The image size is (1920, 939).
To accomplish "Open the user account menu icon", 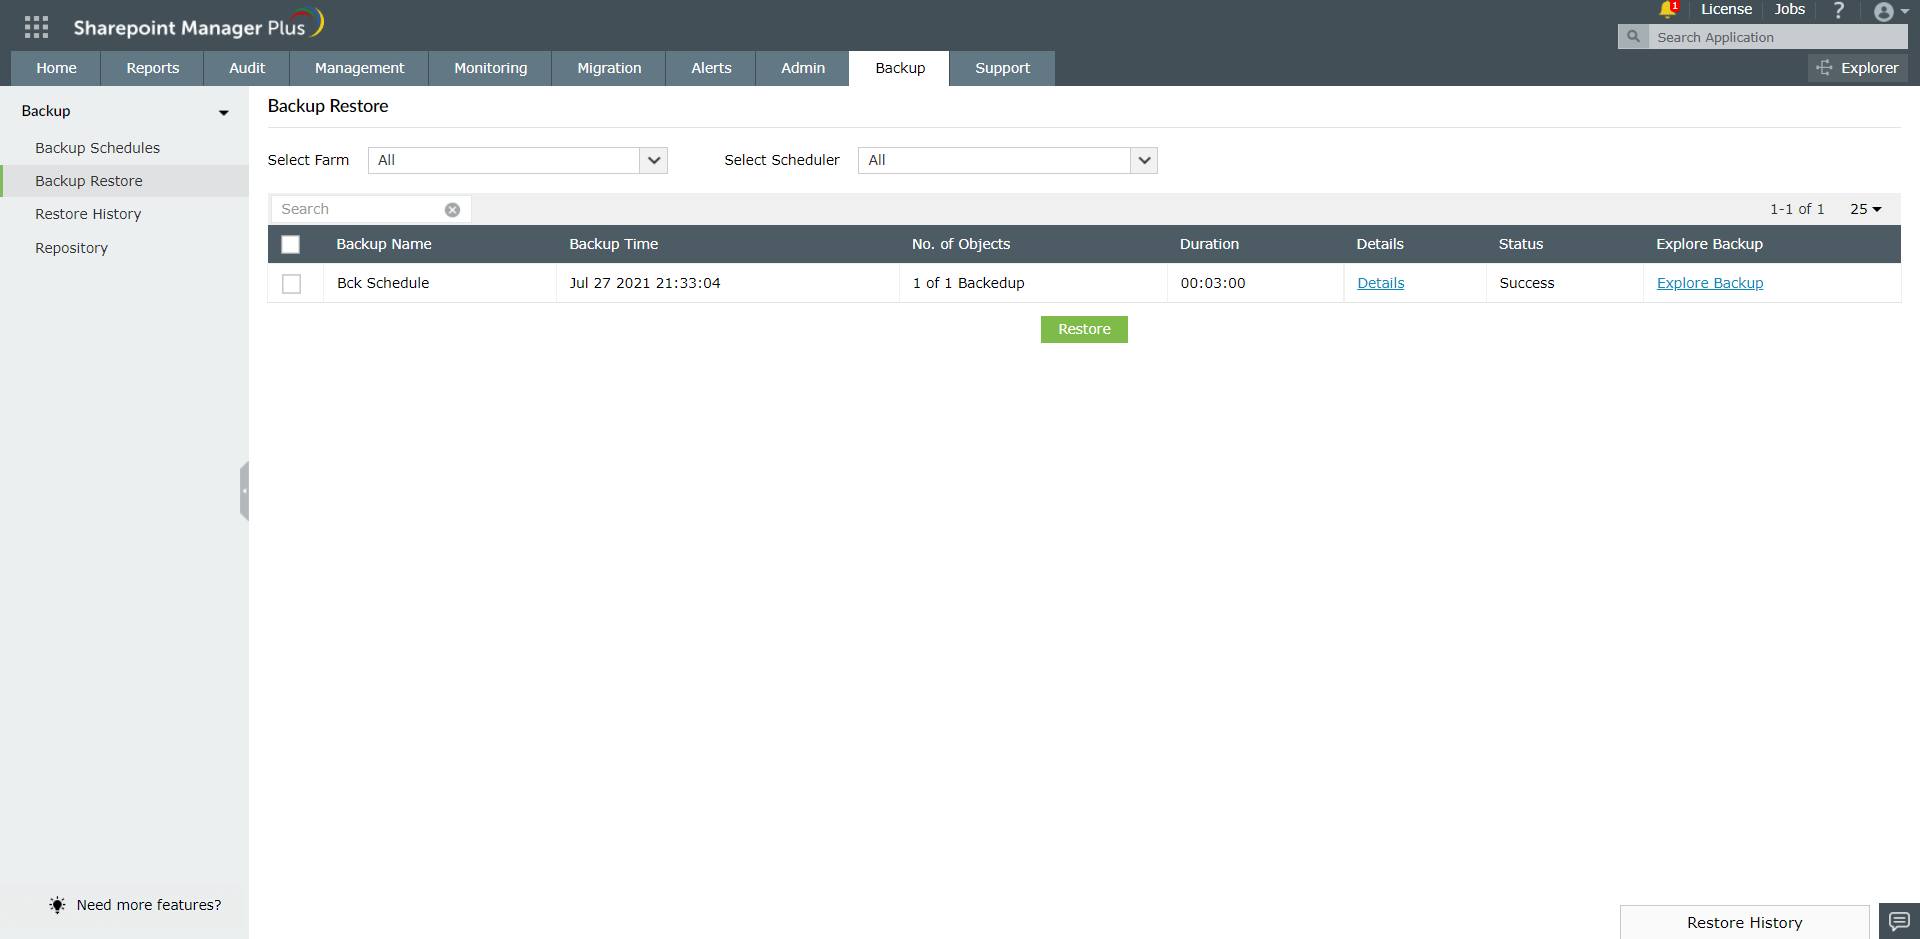I will 1886,12.
